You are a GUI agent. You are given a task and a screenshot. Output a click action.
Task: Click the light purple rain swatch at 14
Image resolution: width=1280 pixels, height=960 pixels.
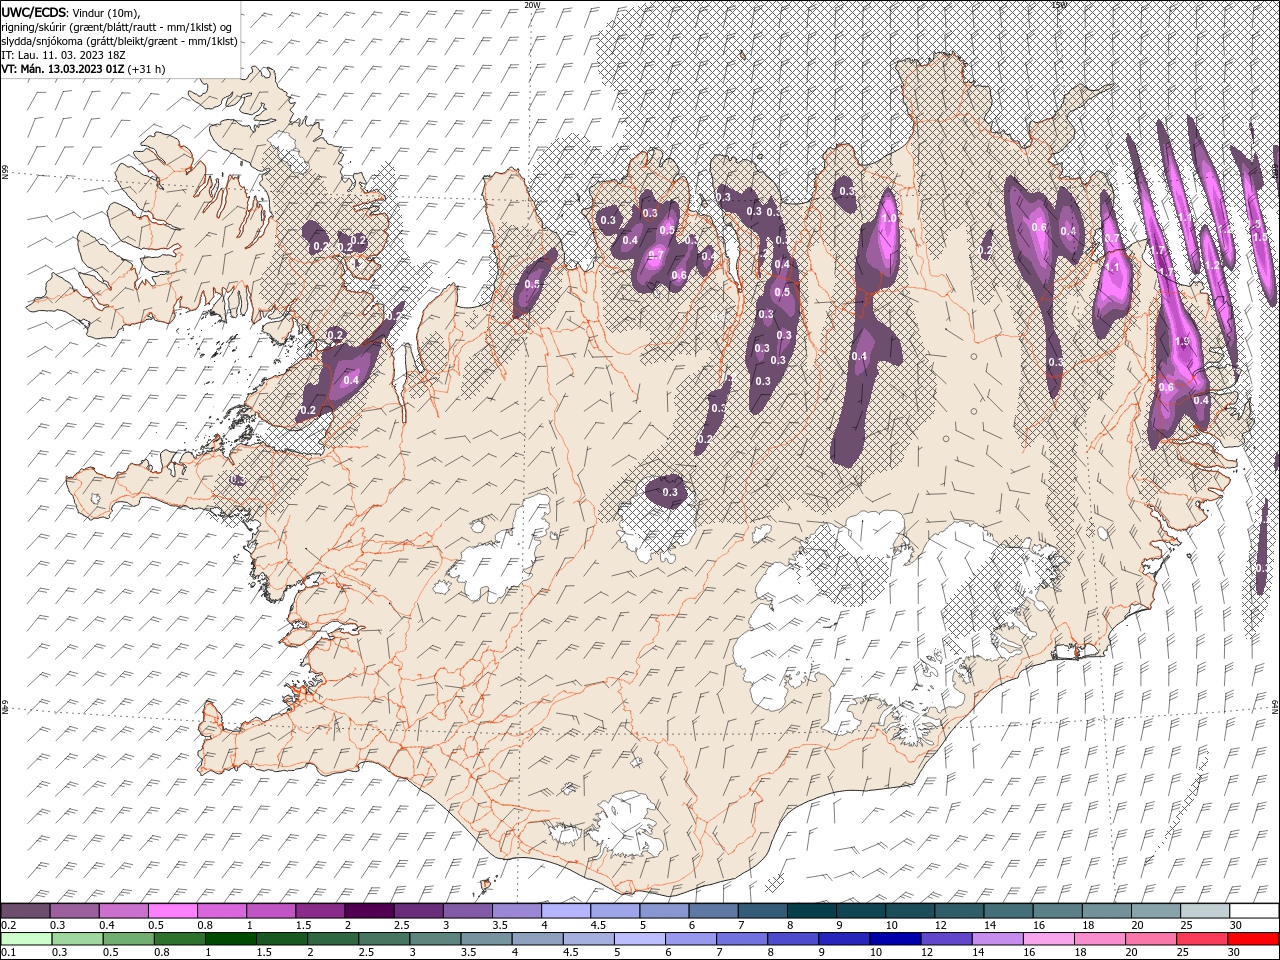(x=996, y=938)
